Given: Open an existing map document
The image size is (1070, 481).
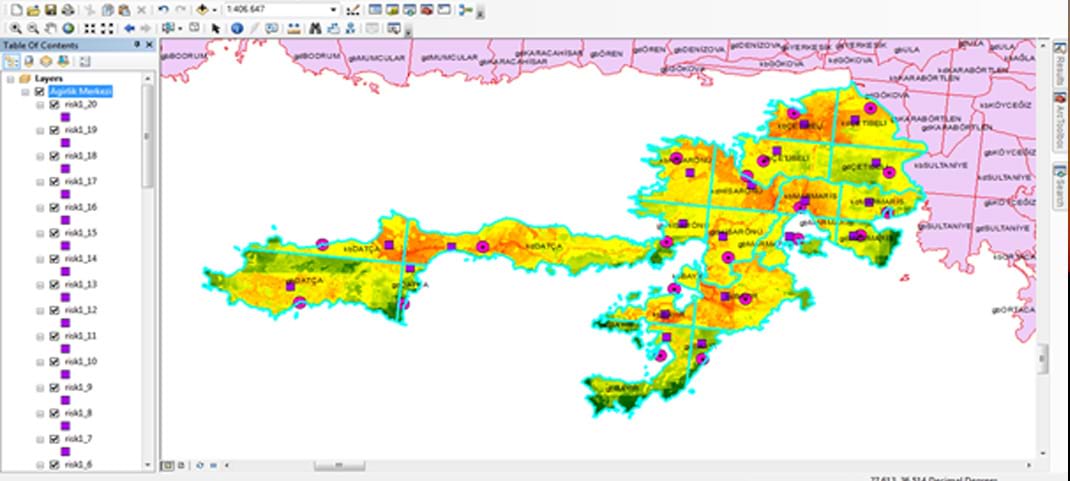Looking at the screenshot, I should (x=33, y=10).
